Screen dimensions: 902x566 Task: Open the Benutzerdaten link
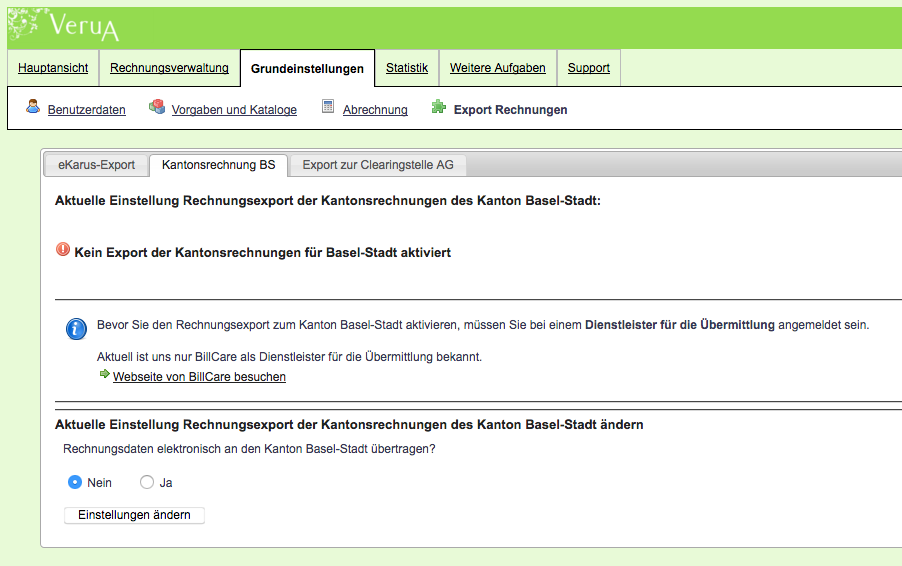87,110
